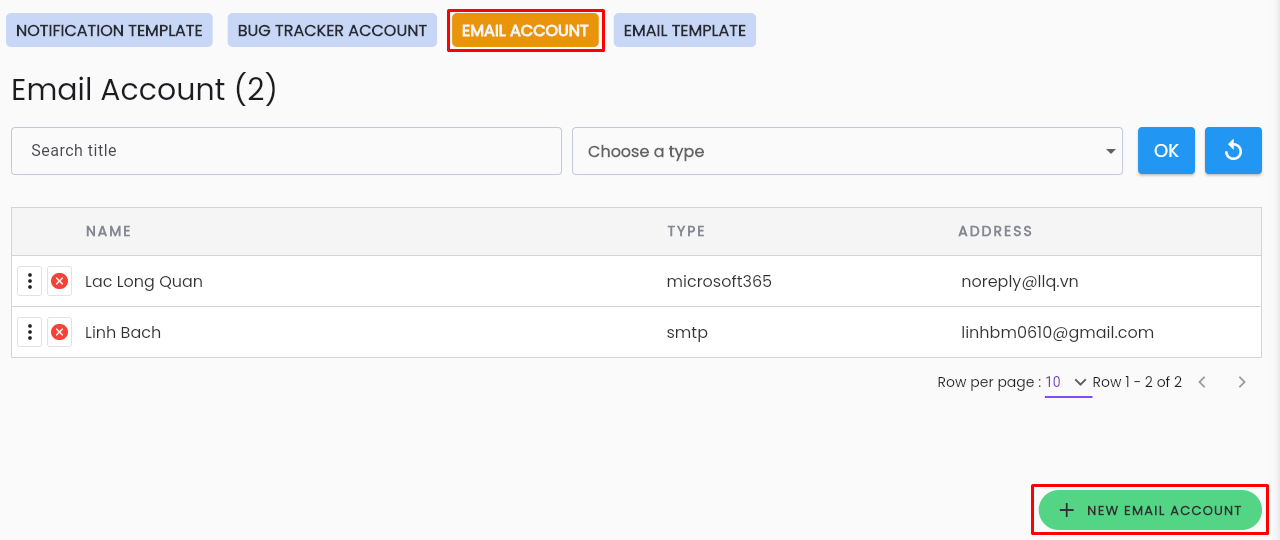This screenshot has width=1280, height=540.
Task: Open rows per page dropdown showing 10
Action: [x=1068, y=382]
